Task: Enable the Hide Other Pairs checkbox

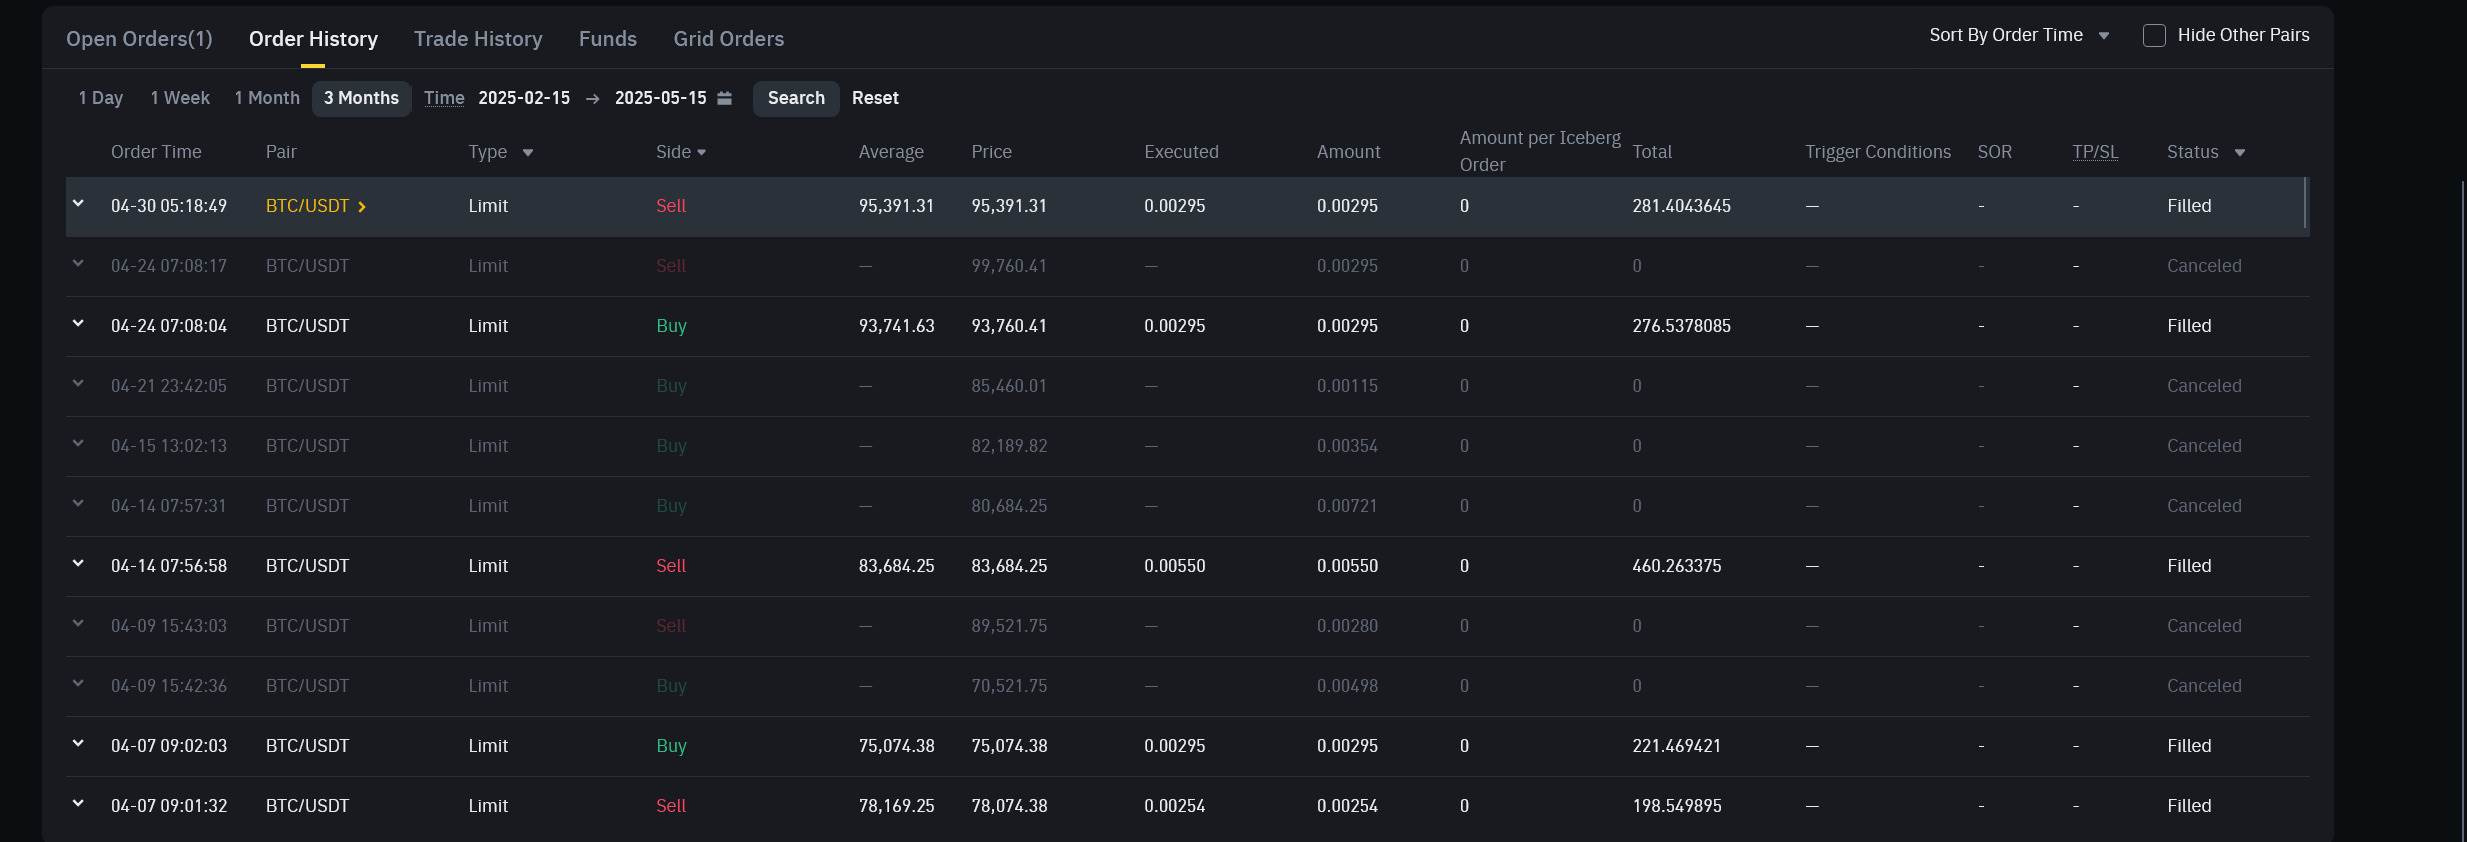Action: click(x=2154, y=36)
